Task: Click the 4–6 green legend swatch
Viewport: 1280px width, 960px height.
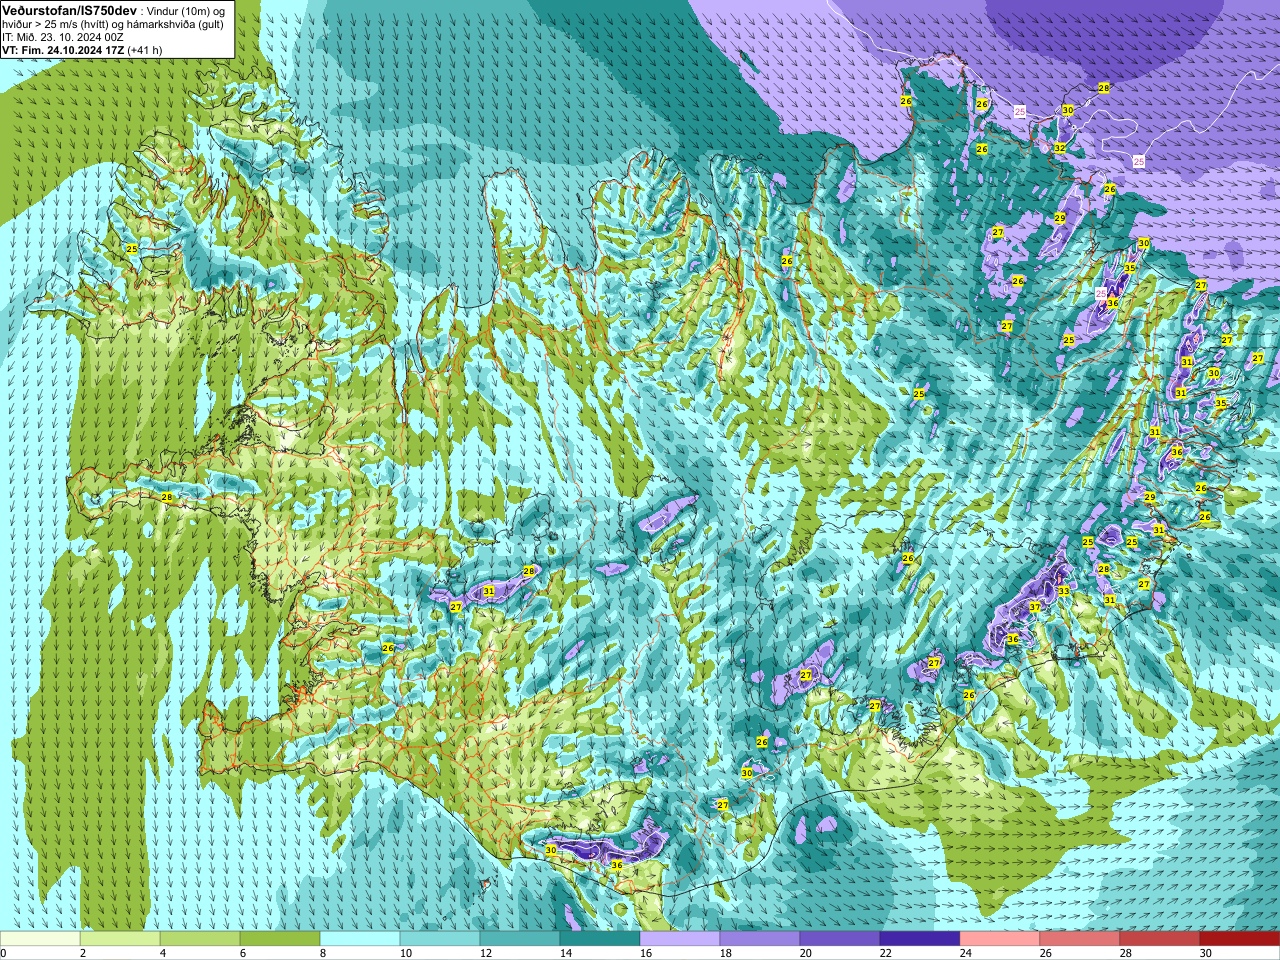Action: [200, 939]
